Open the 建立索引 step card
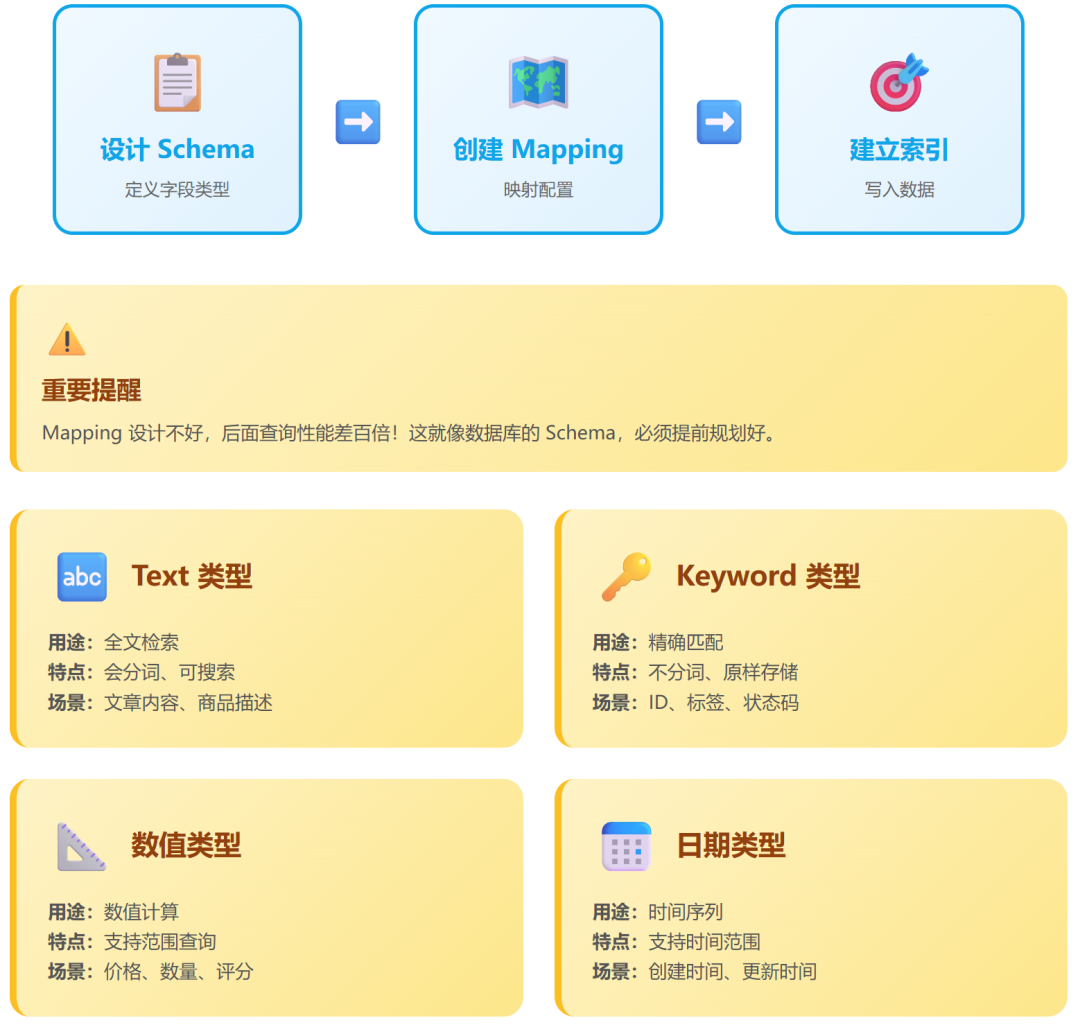 pyautogui.click(x=898, y=118)
